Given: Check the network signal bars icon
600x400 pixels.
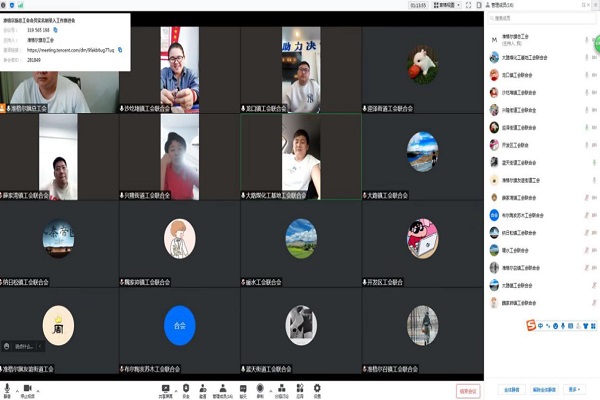Looking at the screenshot, I should pos(20,5).
